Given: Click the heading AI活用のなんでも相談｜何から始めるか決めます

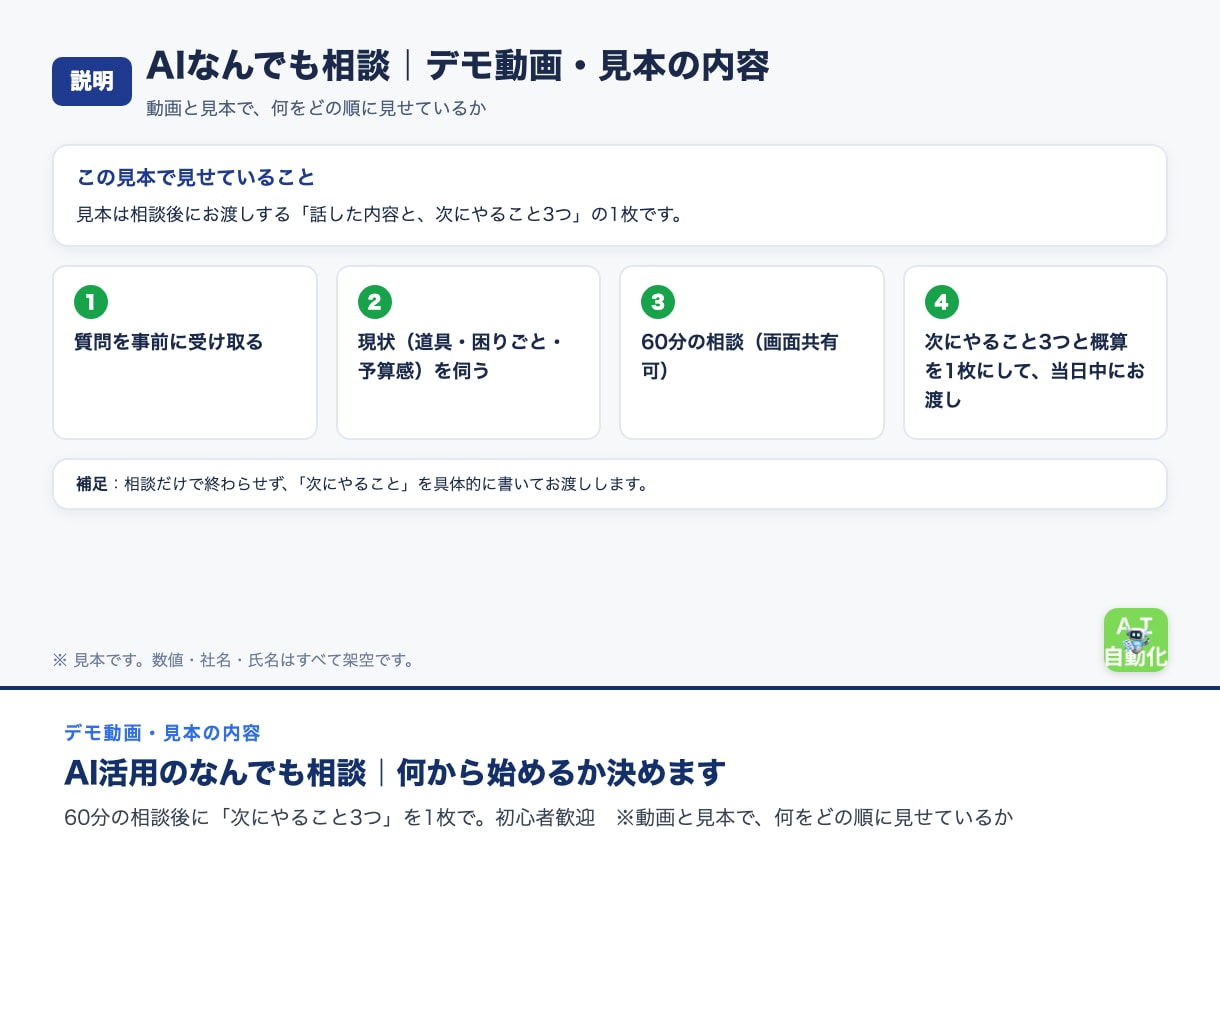Looking at the screenshot, I should (395, 773).
